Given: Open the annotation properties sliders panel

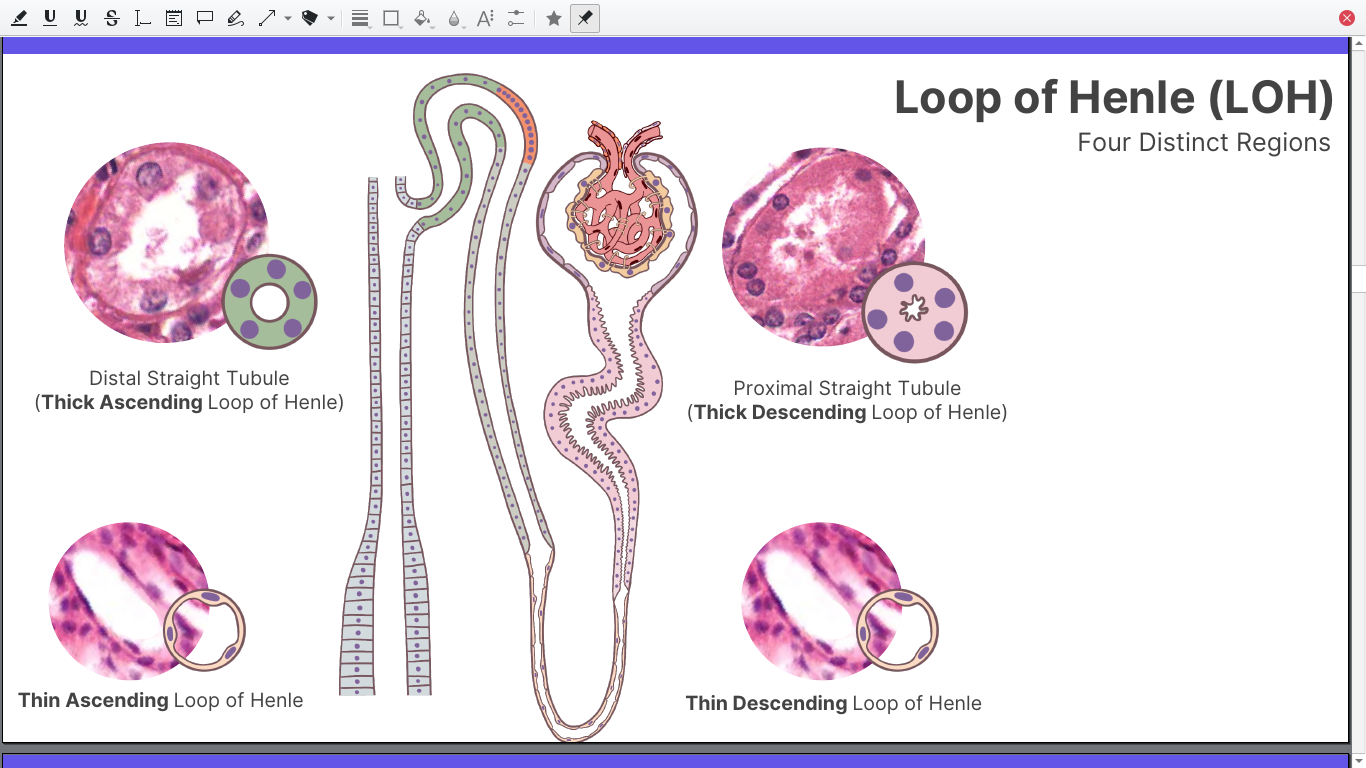Looking at the screenshot, I should pyautogui.click(x=516, y=18).
